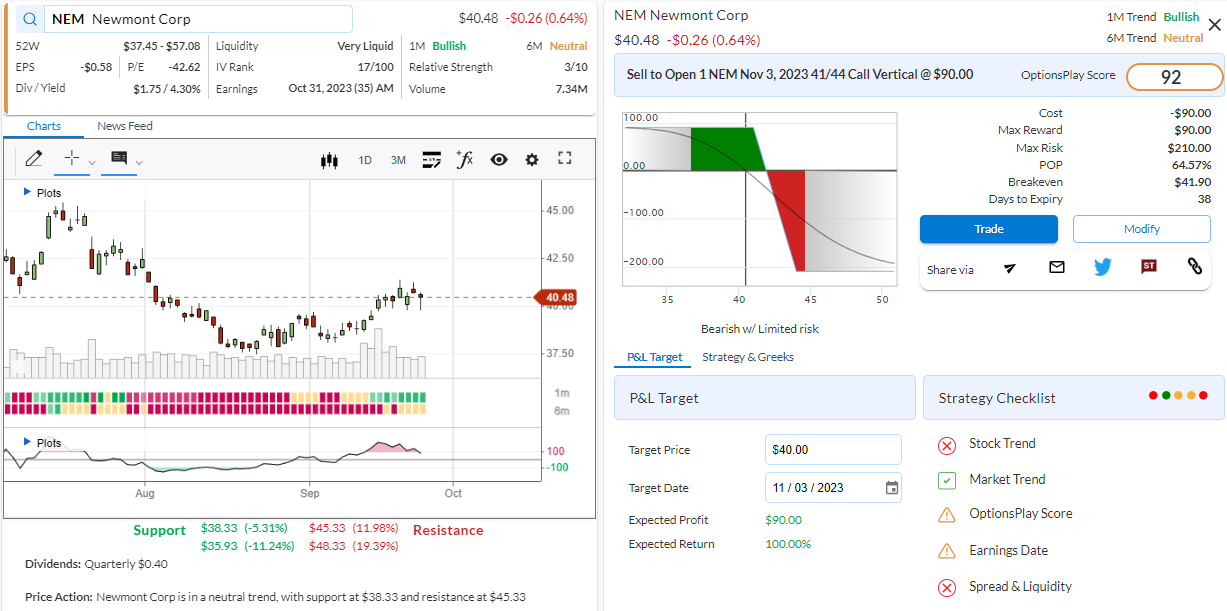
Task: Click the red X icon beside Stock Trend
Action: click(x=946, y=445)
